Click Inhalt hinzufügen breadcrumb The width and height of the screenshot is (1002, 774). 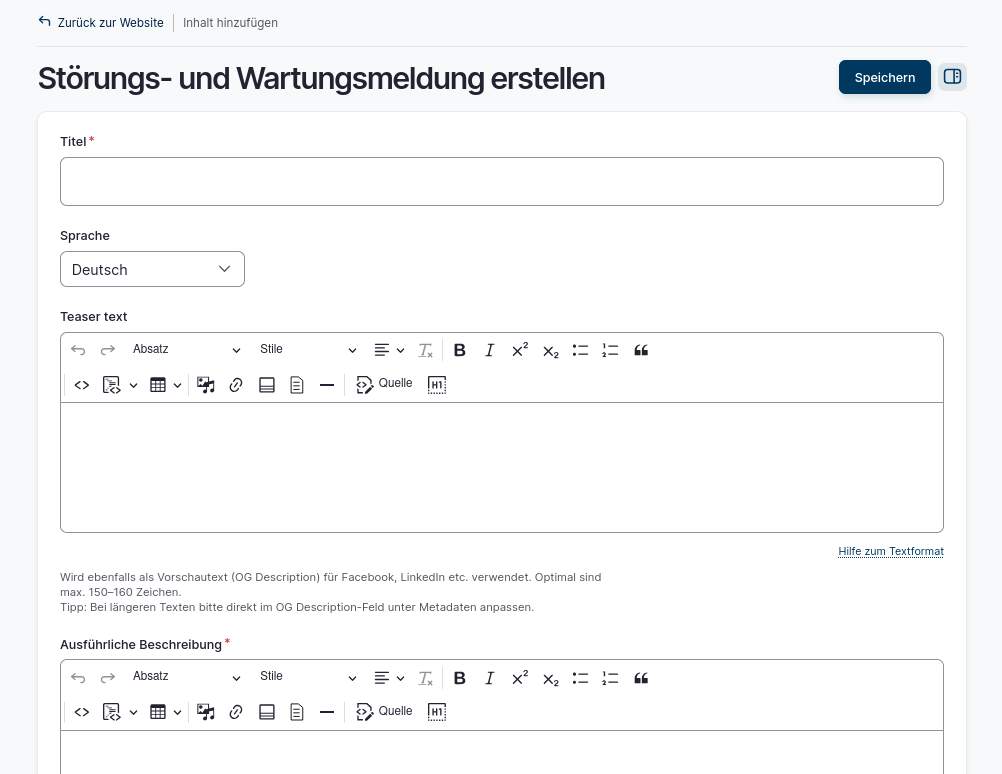click(230, 23)
